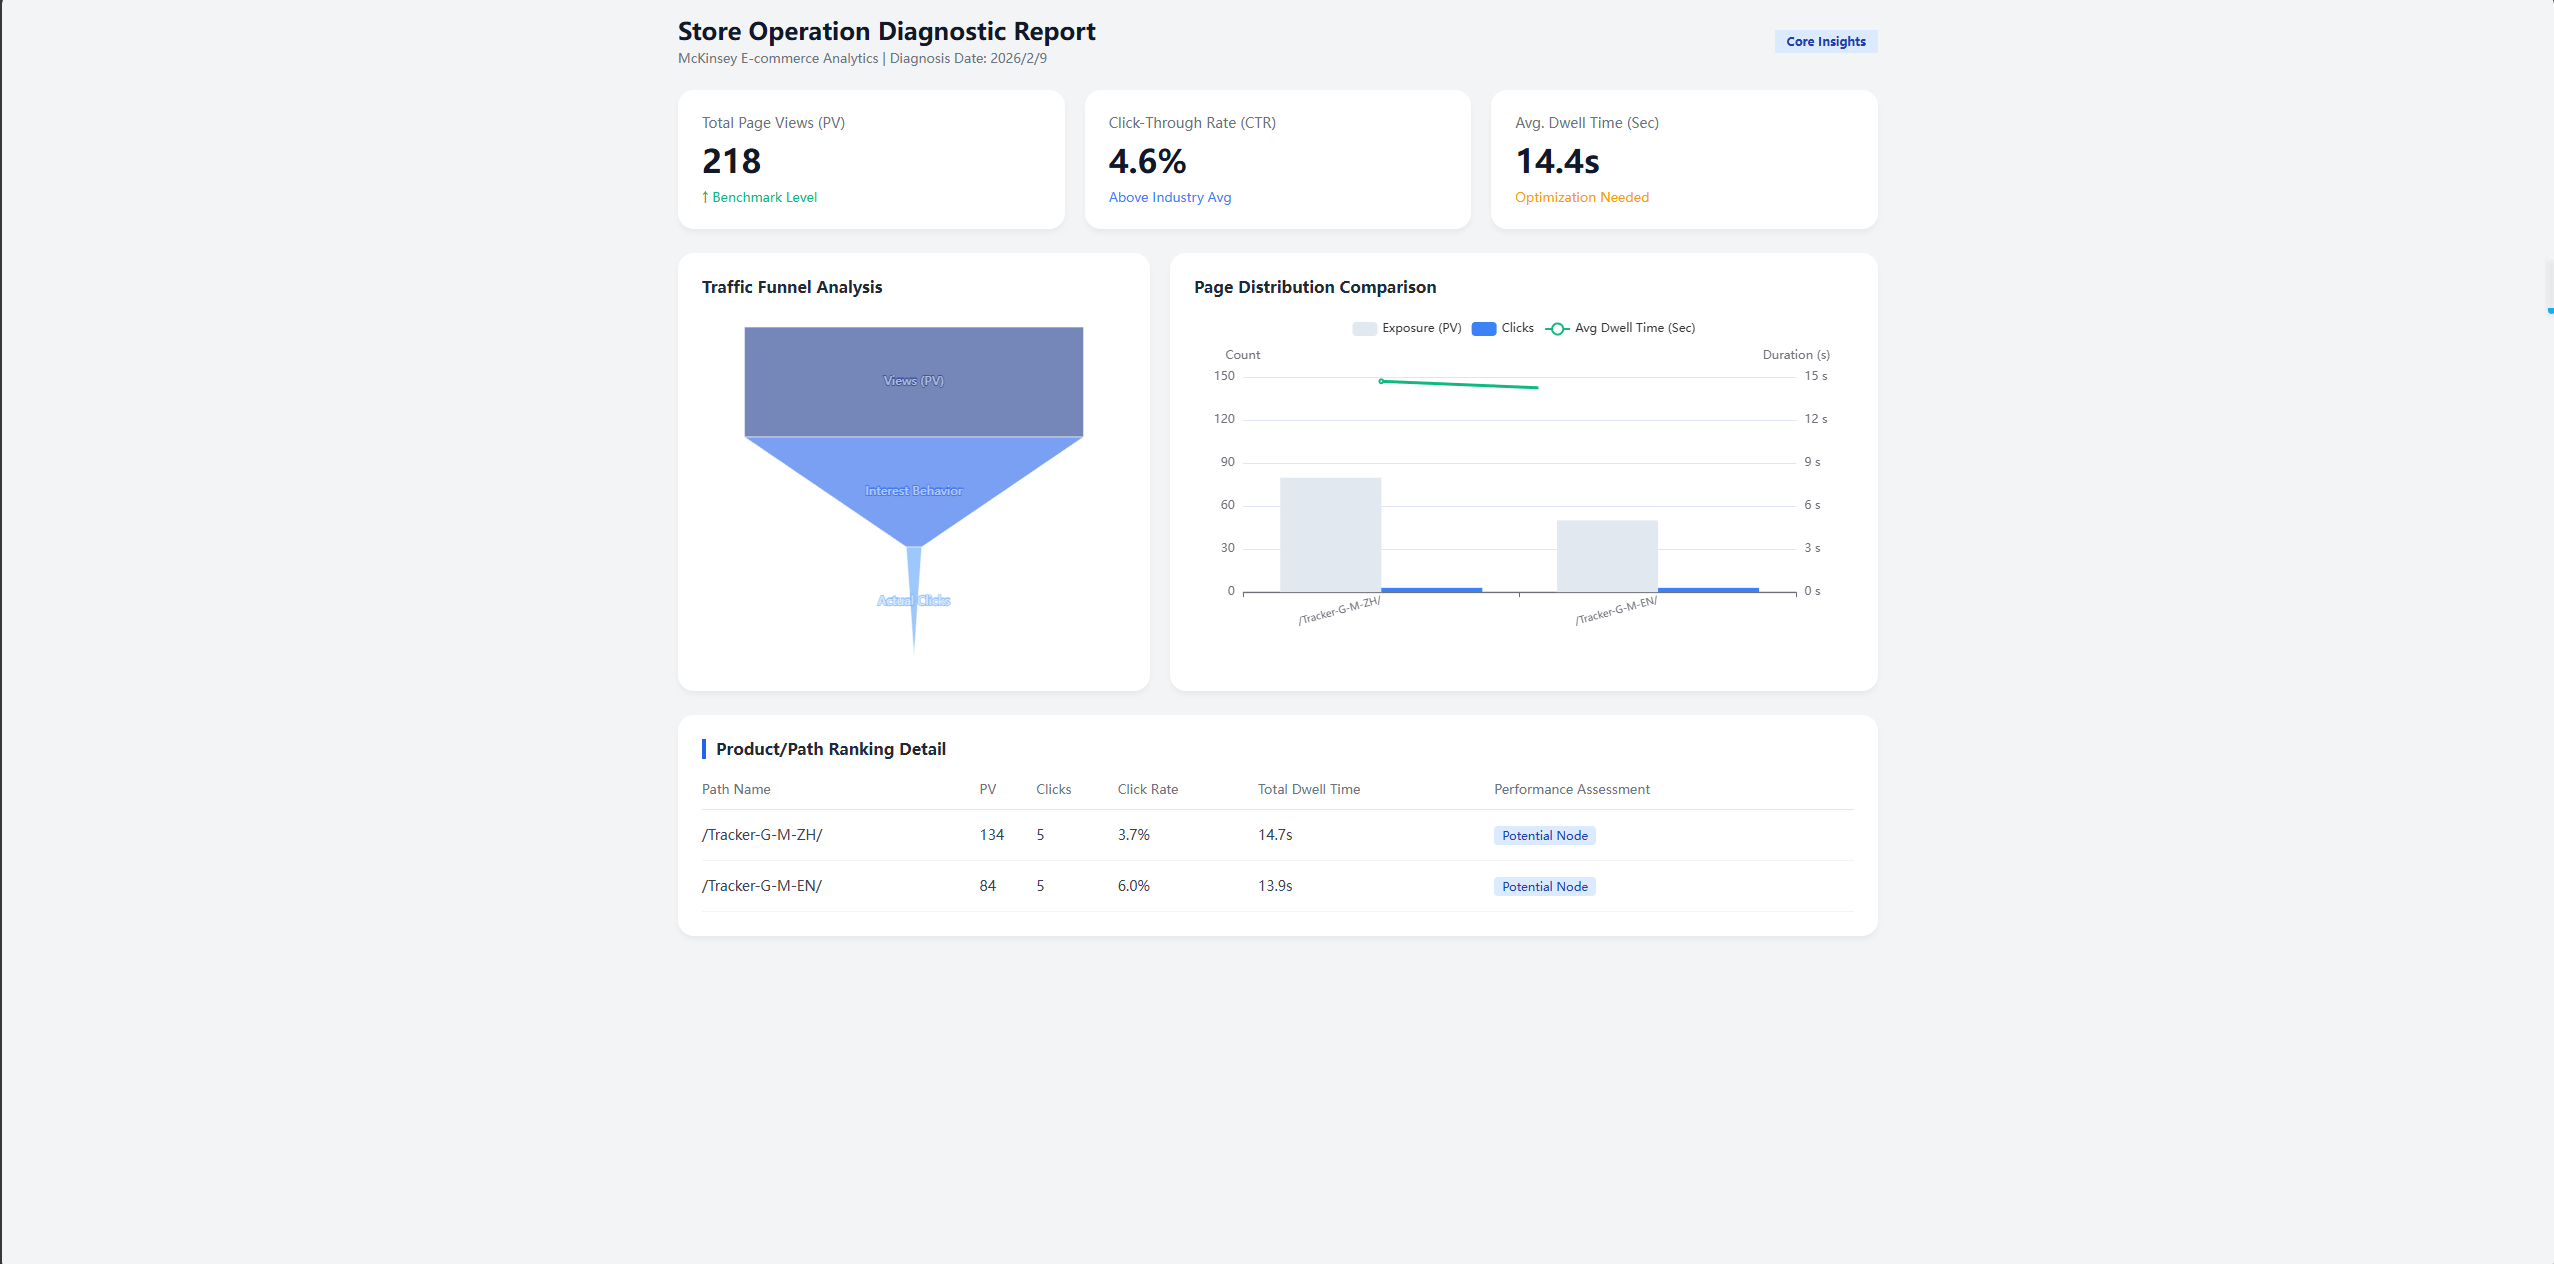
Task: Click the Exposure (PV) gray legend swatch
Action: 1364,328
